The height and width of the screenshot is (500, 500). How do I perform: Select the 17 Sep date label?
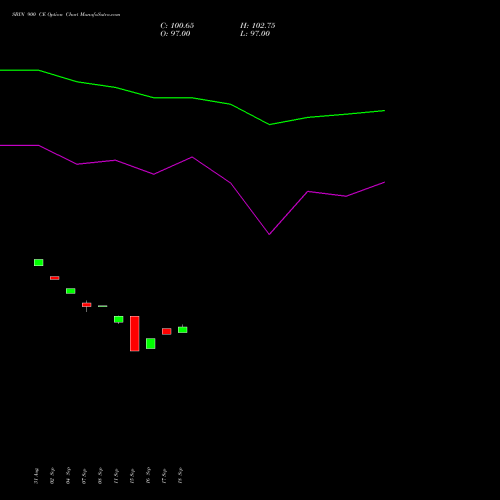tap(164, 476)
